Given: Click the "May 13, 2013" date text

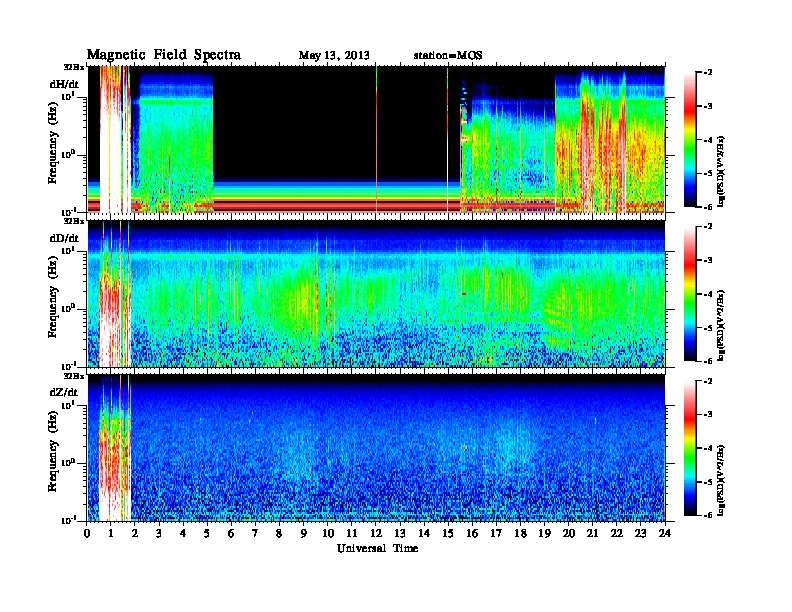Looking at the screenshot, I should pyautogui.click(x=334, y=56).
